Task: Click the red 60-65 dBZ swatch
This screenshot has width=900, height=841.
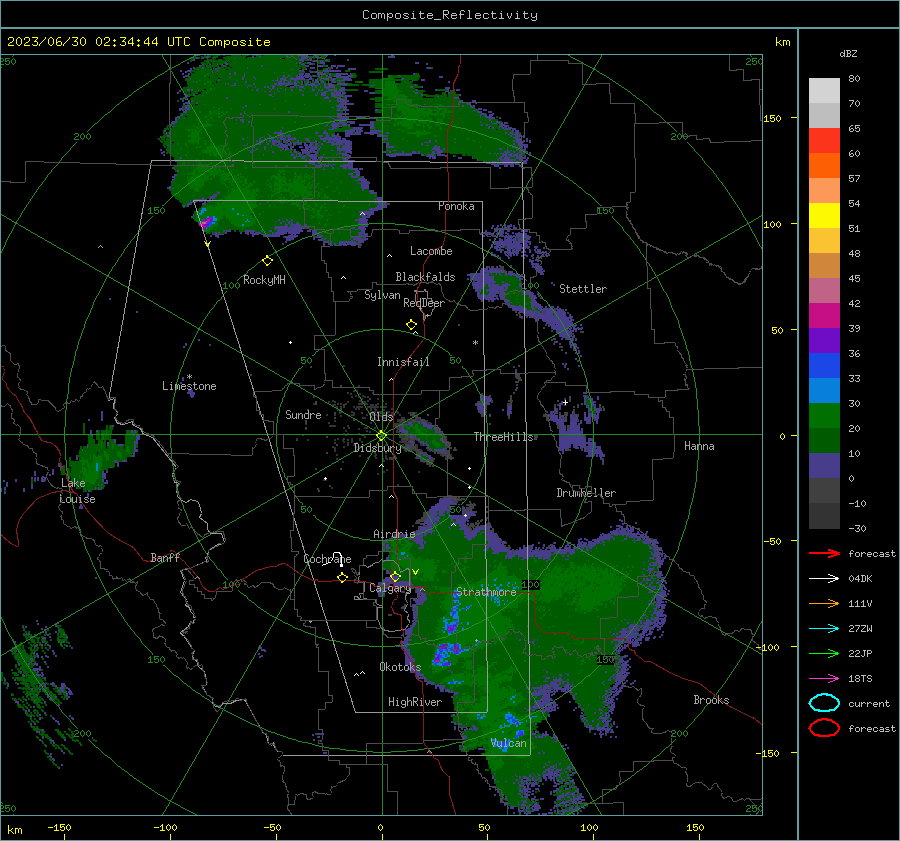Action: (824, 141)
